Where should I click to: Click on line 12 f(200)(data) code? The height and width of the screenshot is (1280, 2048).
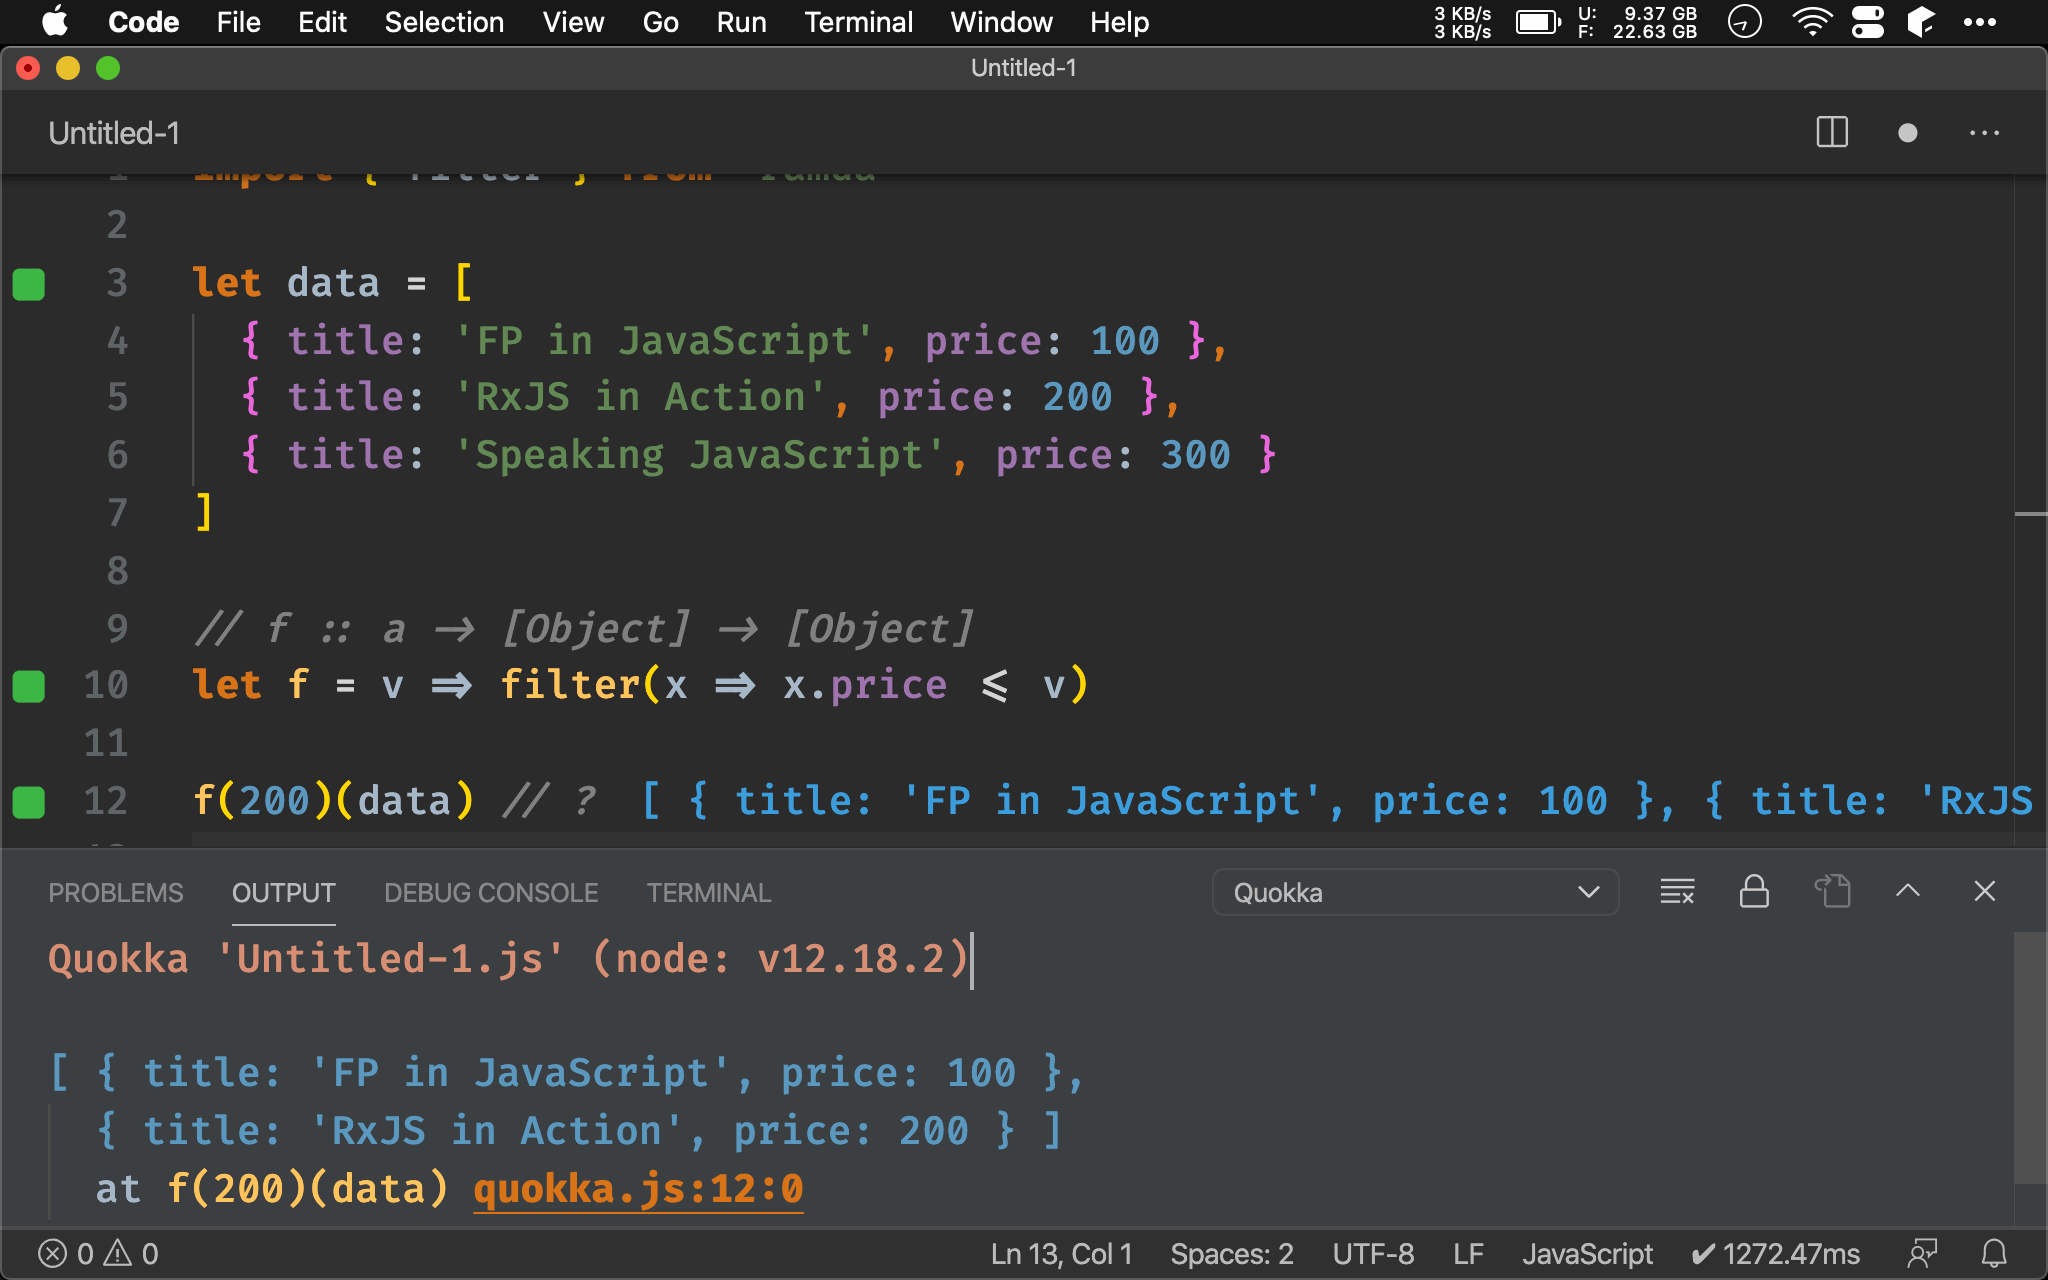[335, 801]
